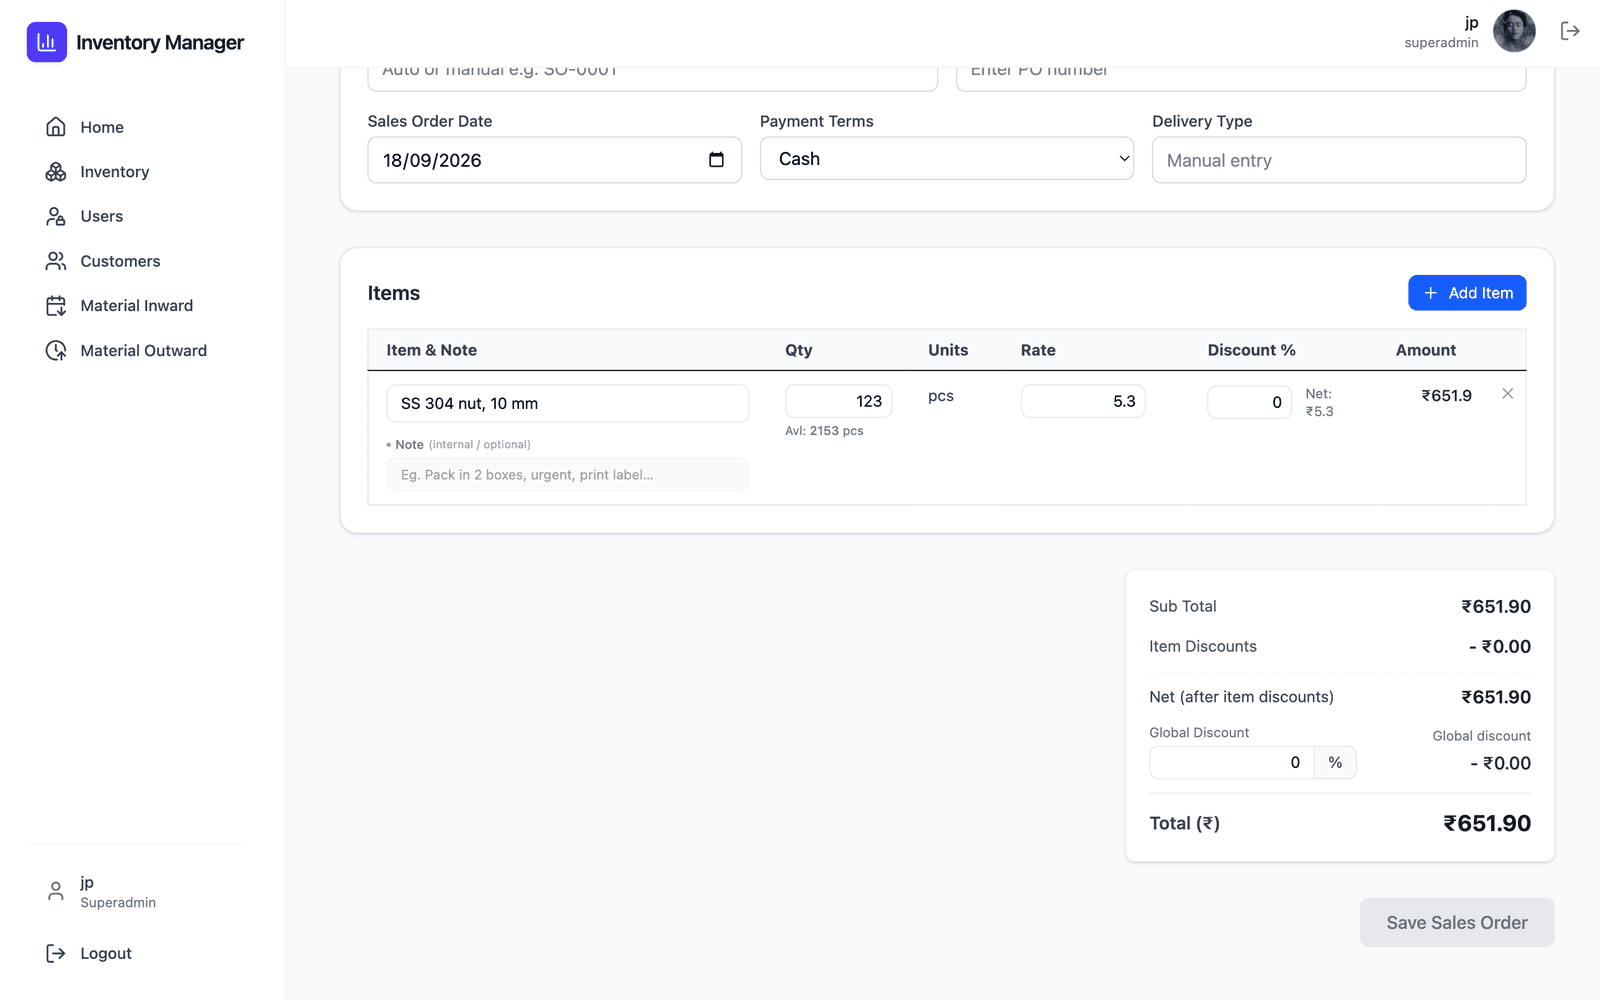This screenshot has width=1600, height=1000.
Task: Open the date picker calendar icon
Action: click(x=716, y=160)
